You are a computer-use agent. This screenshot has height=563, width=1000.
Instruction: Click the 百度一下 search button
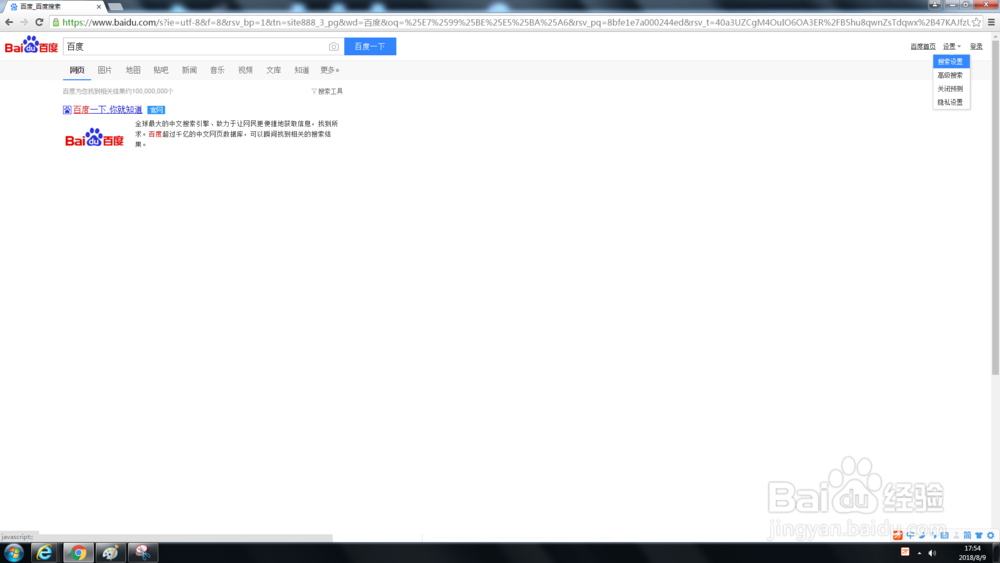coord(370,47)
